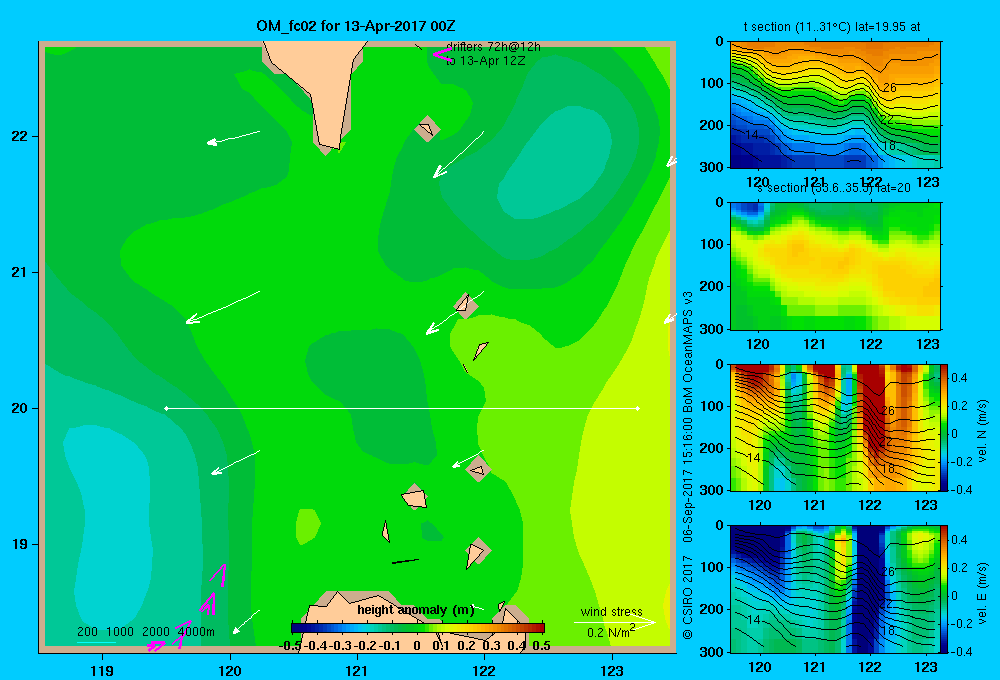Click the height anomaly color bar
Viewport: 1000px width, 680px height.
418,627
